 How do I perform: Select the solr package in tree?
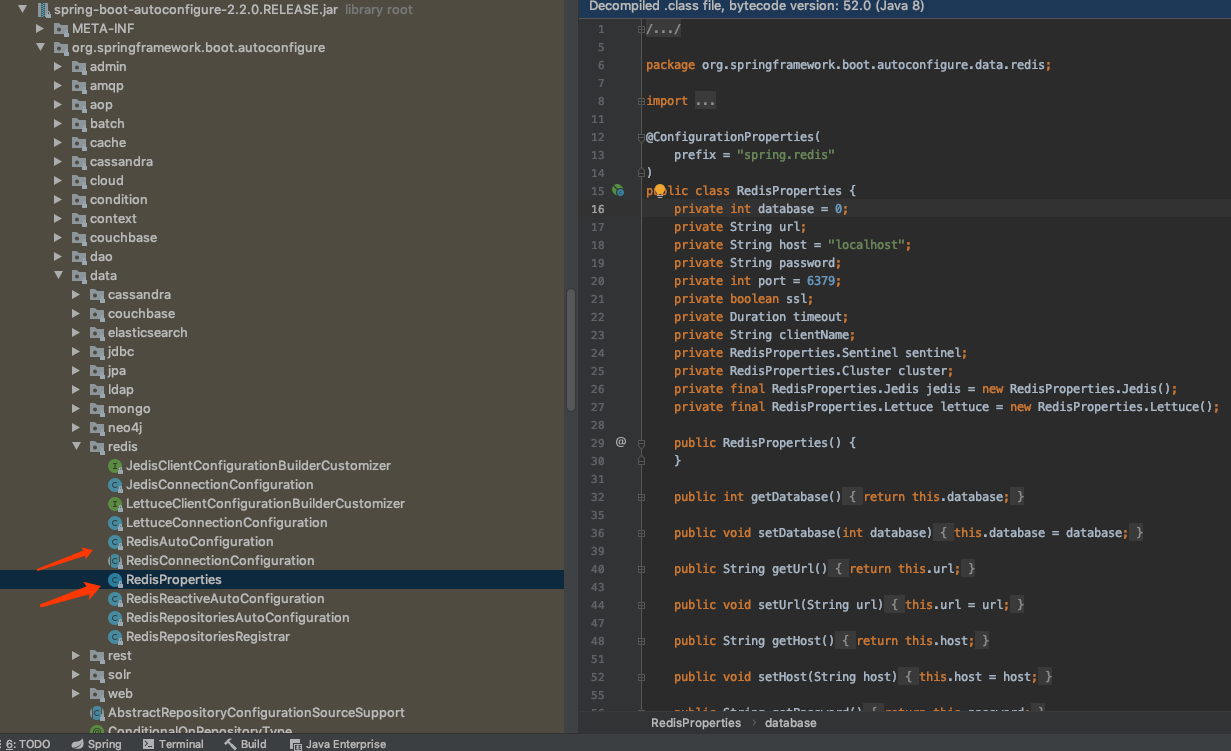coord(120,675)
